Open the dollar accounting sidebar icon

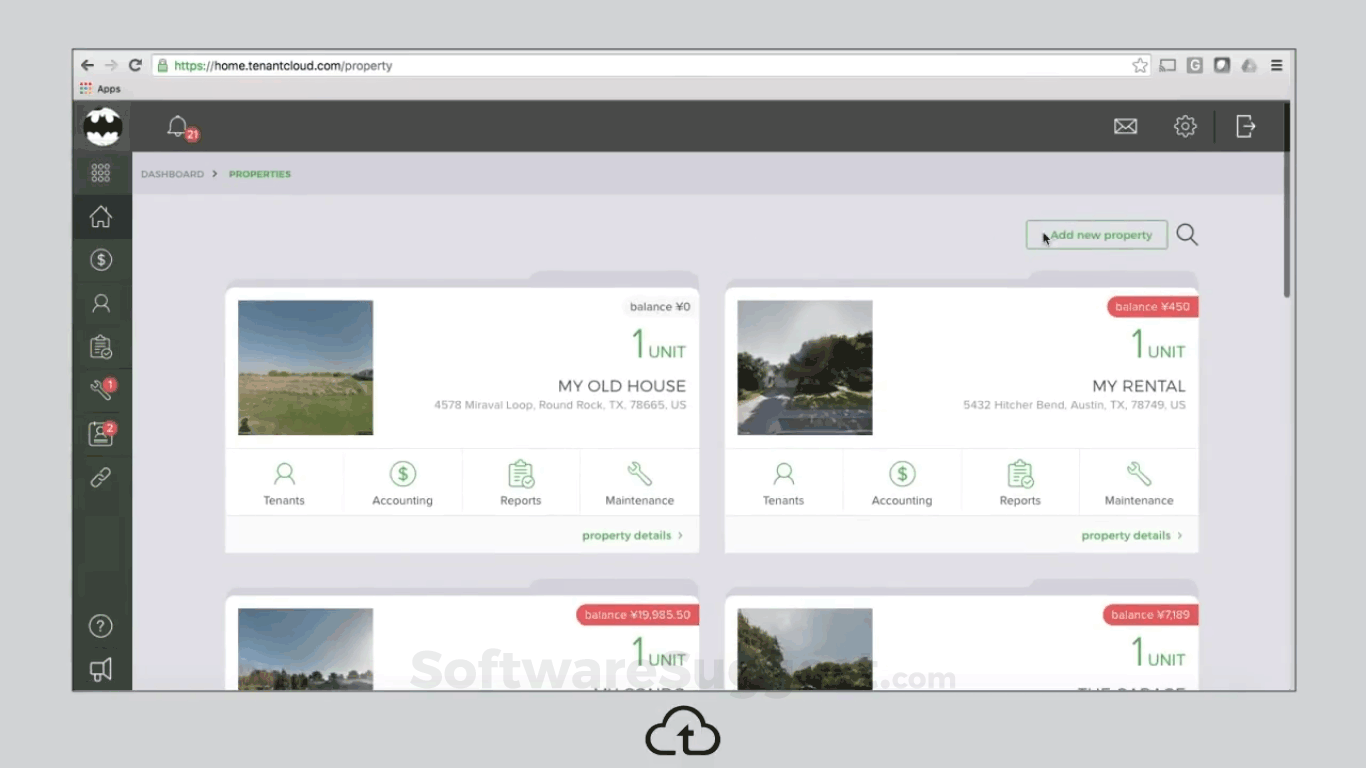tap(101, 260)
